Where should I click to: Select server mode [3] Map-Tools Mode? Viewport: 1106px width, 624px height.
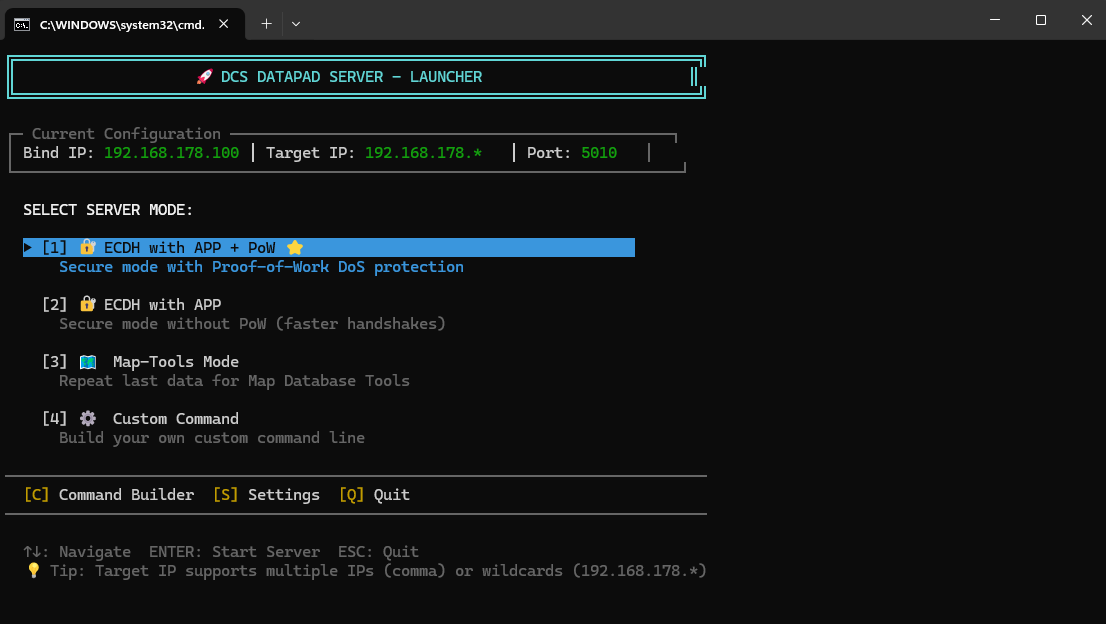175,361
